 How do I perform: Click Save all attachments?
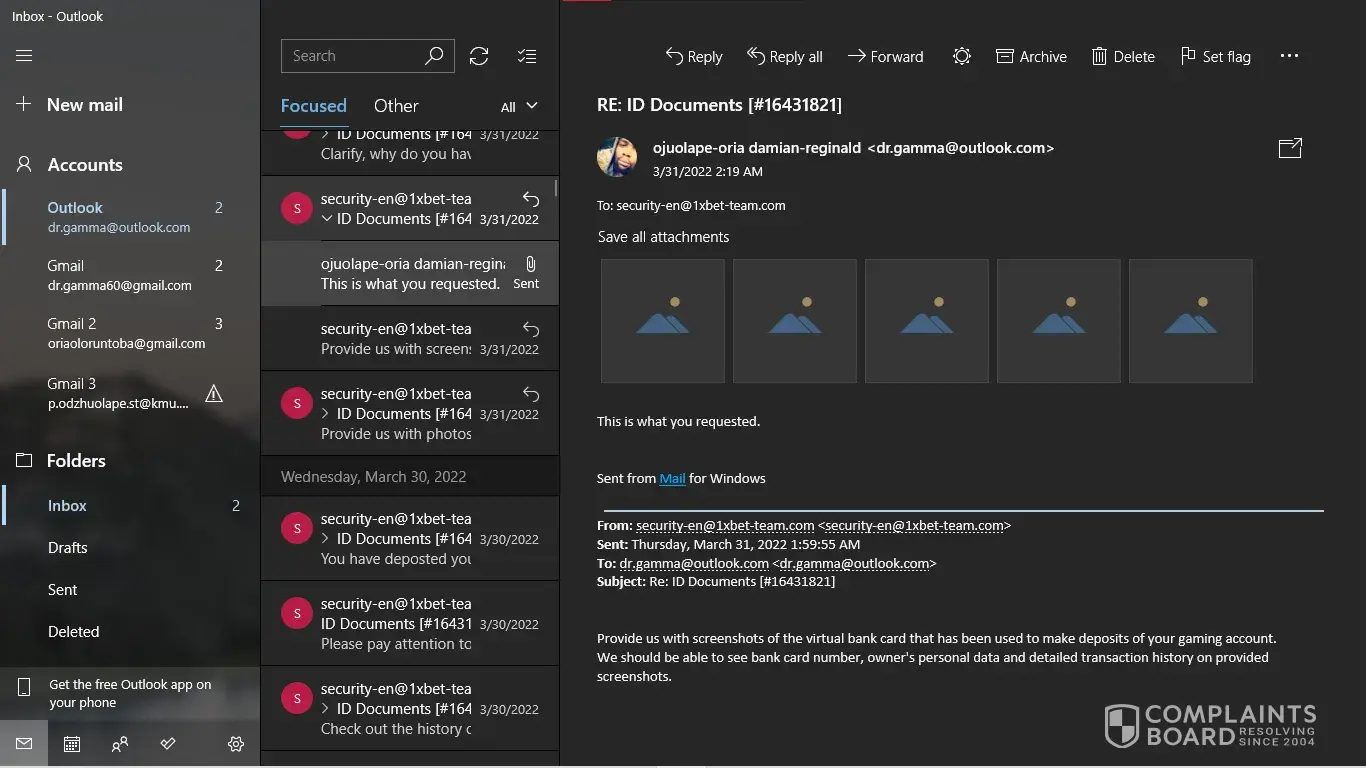663,237
